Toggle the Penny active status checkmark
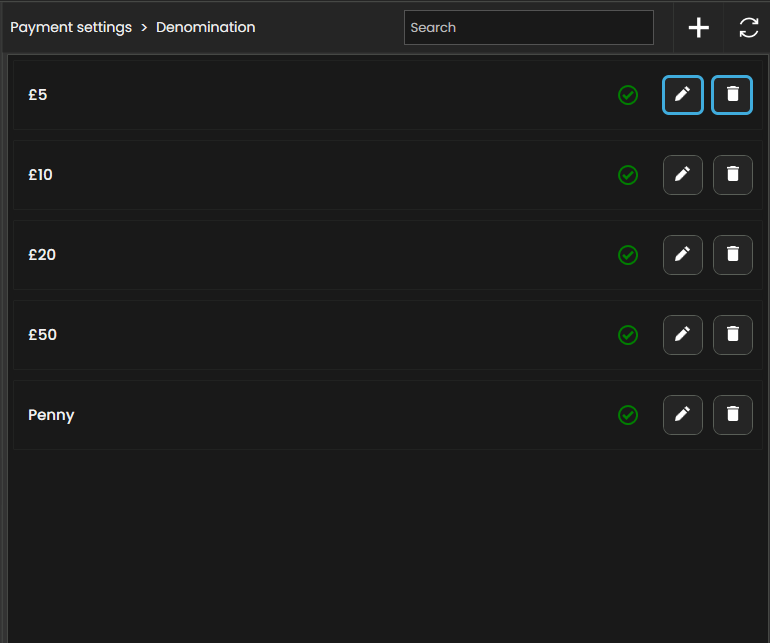The width and height of the screenshot is (770, 643). pos(628,415)
